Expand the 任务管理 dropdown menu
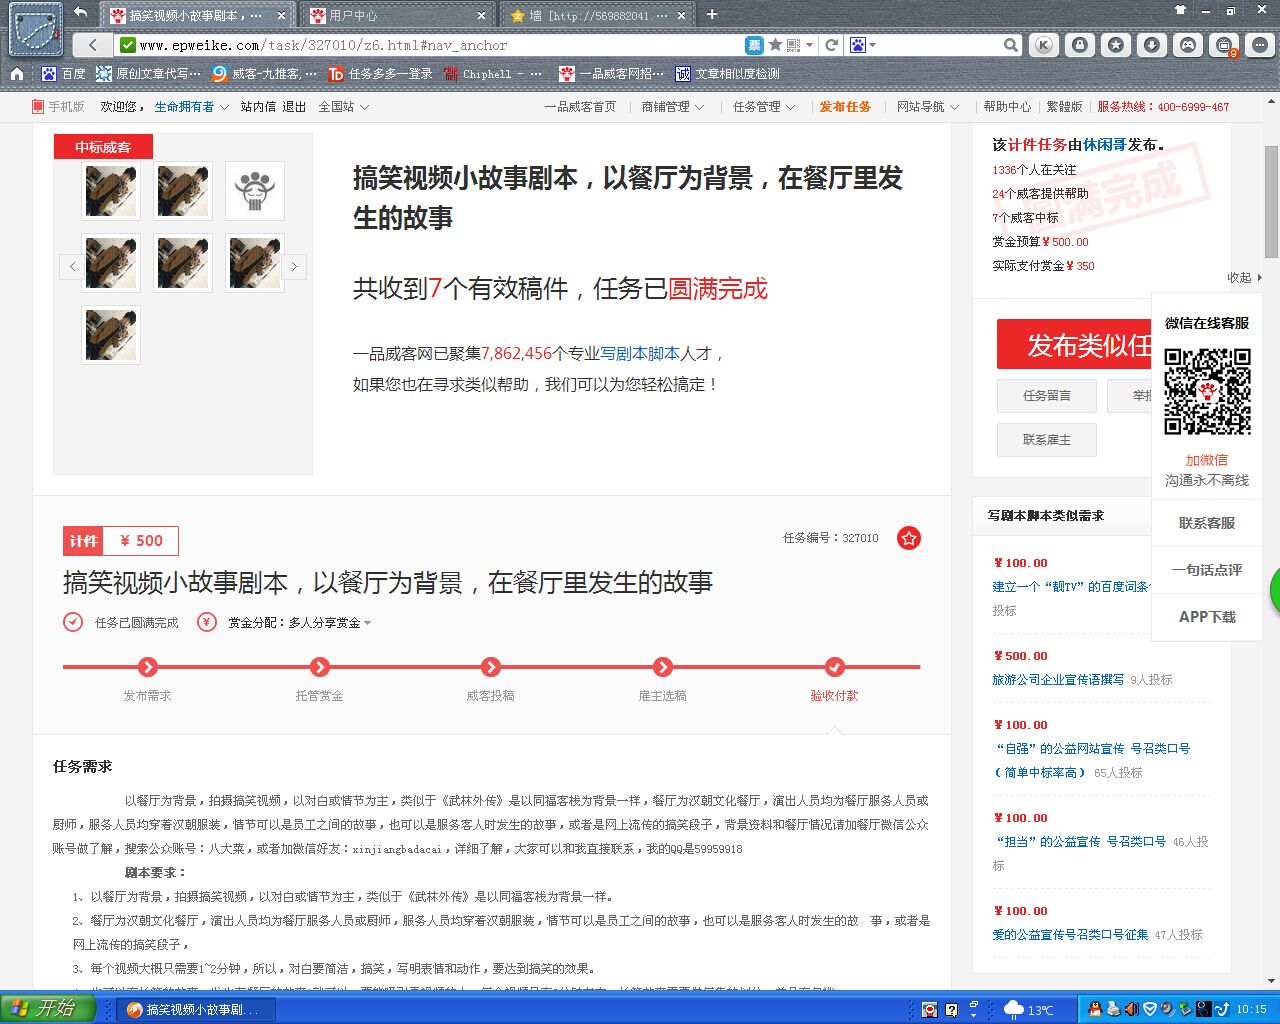This screenshot has width=1280, height=1024. click(763, 107)
